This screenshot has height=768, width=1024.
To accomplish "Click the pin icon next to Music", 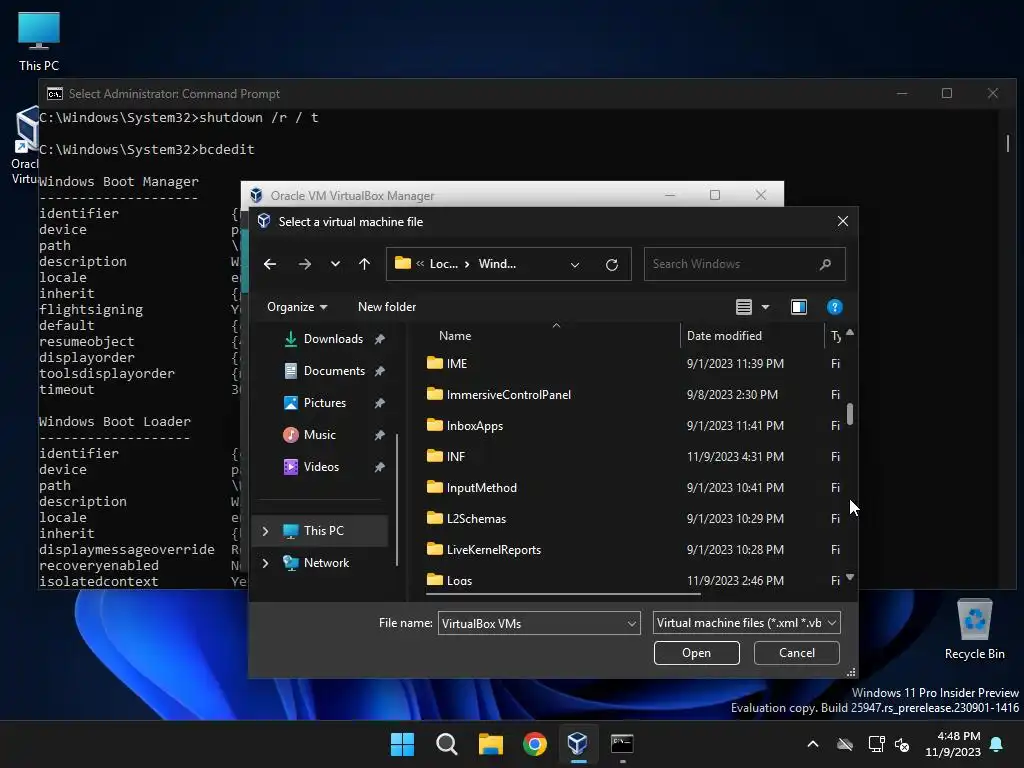I will pos(379,435).
